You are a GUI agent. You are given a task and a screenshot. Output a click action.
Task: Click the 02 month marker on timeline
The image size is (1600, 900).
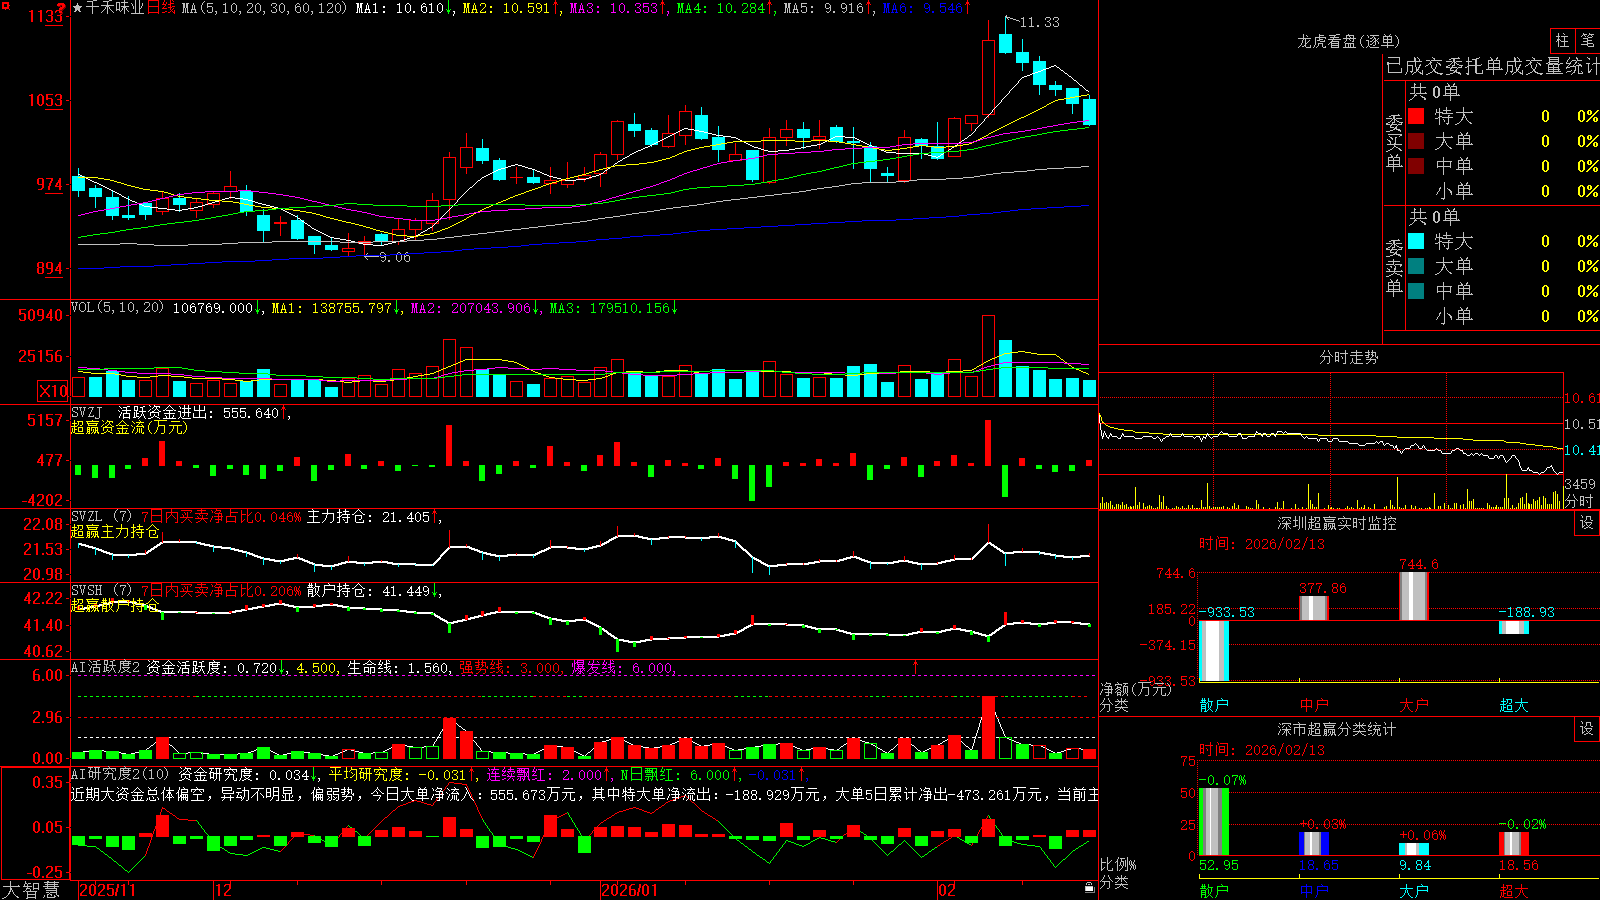click(x=947, y=890)
